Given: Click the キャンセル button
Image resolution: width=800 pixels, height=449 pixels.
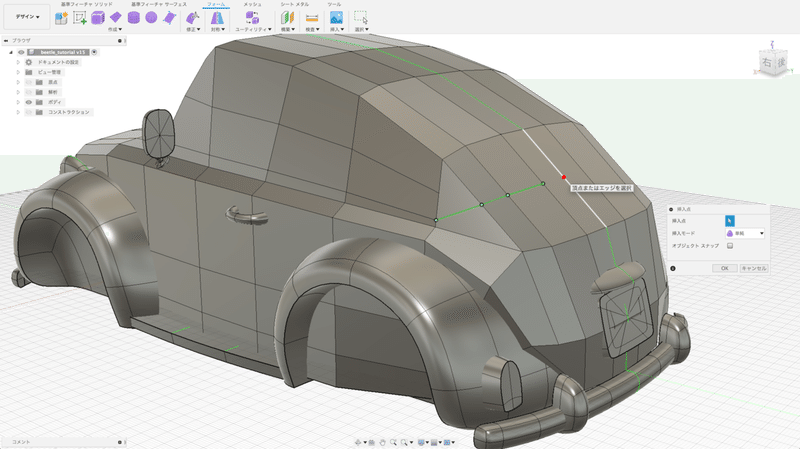Looking at the screenshot, I should pyautogui.click(x=753, y=268).
